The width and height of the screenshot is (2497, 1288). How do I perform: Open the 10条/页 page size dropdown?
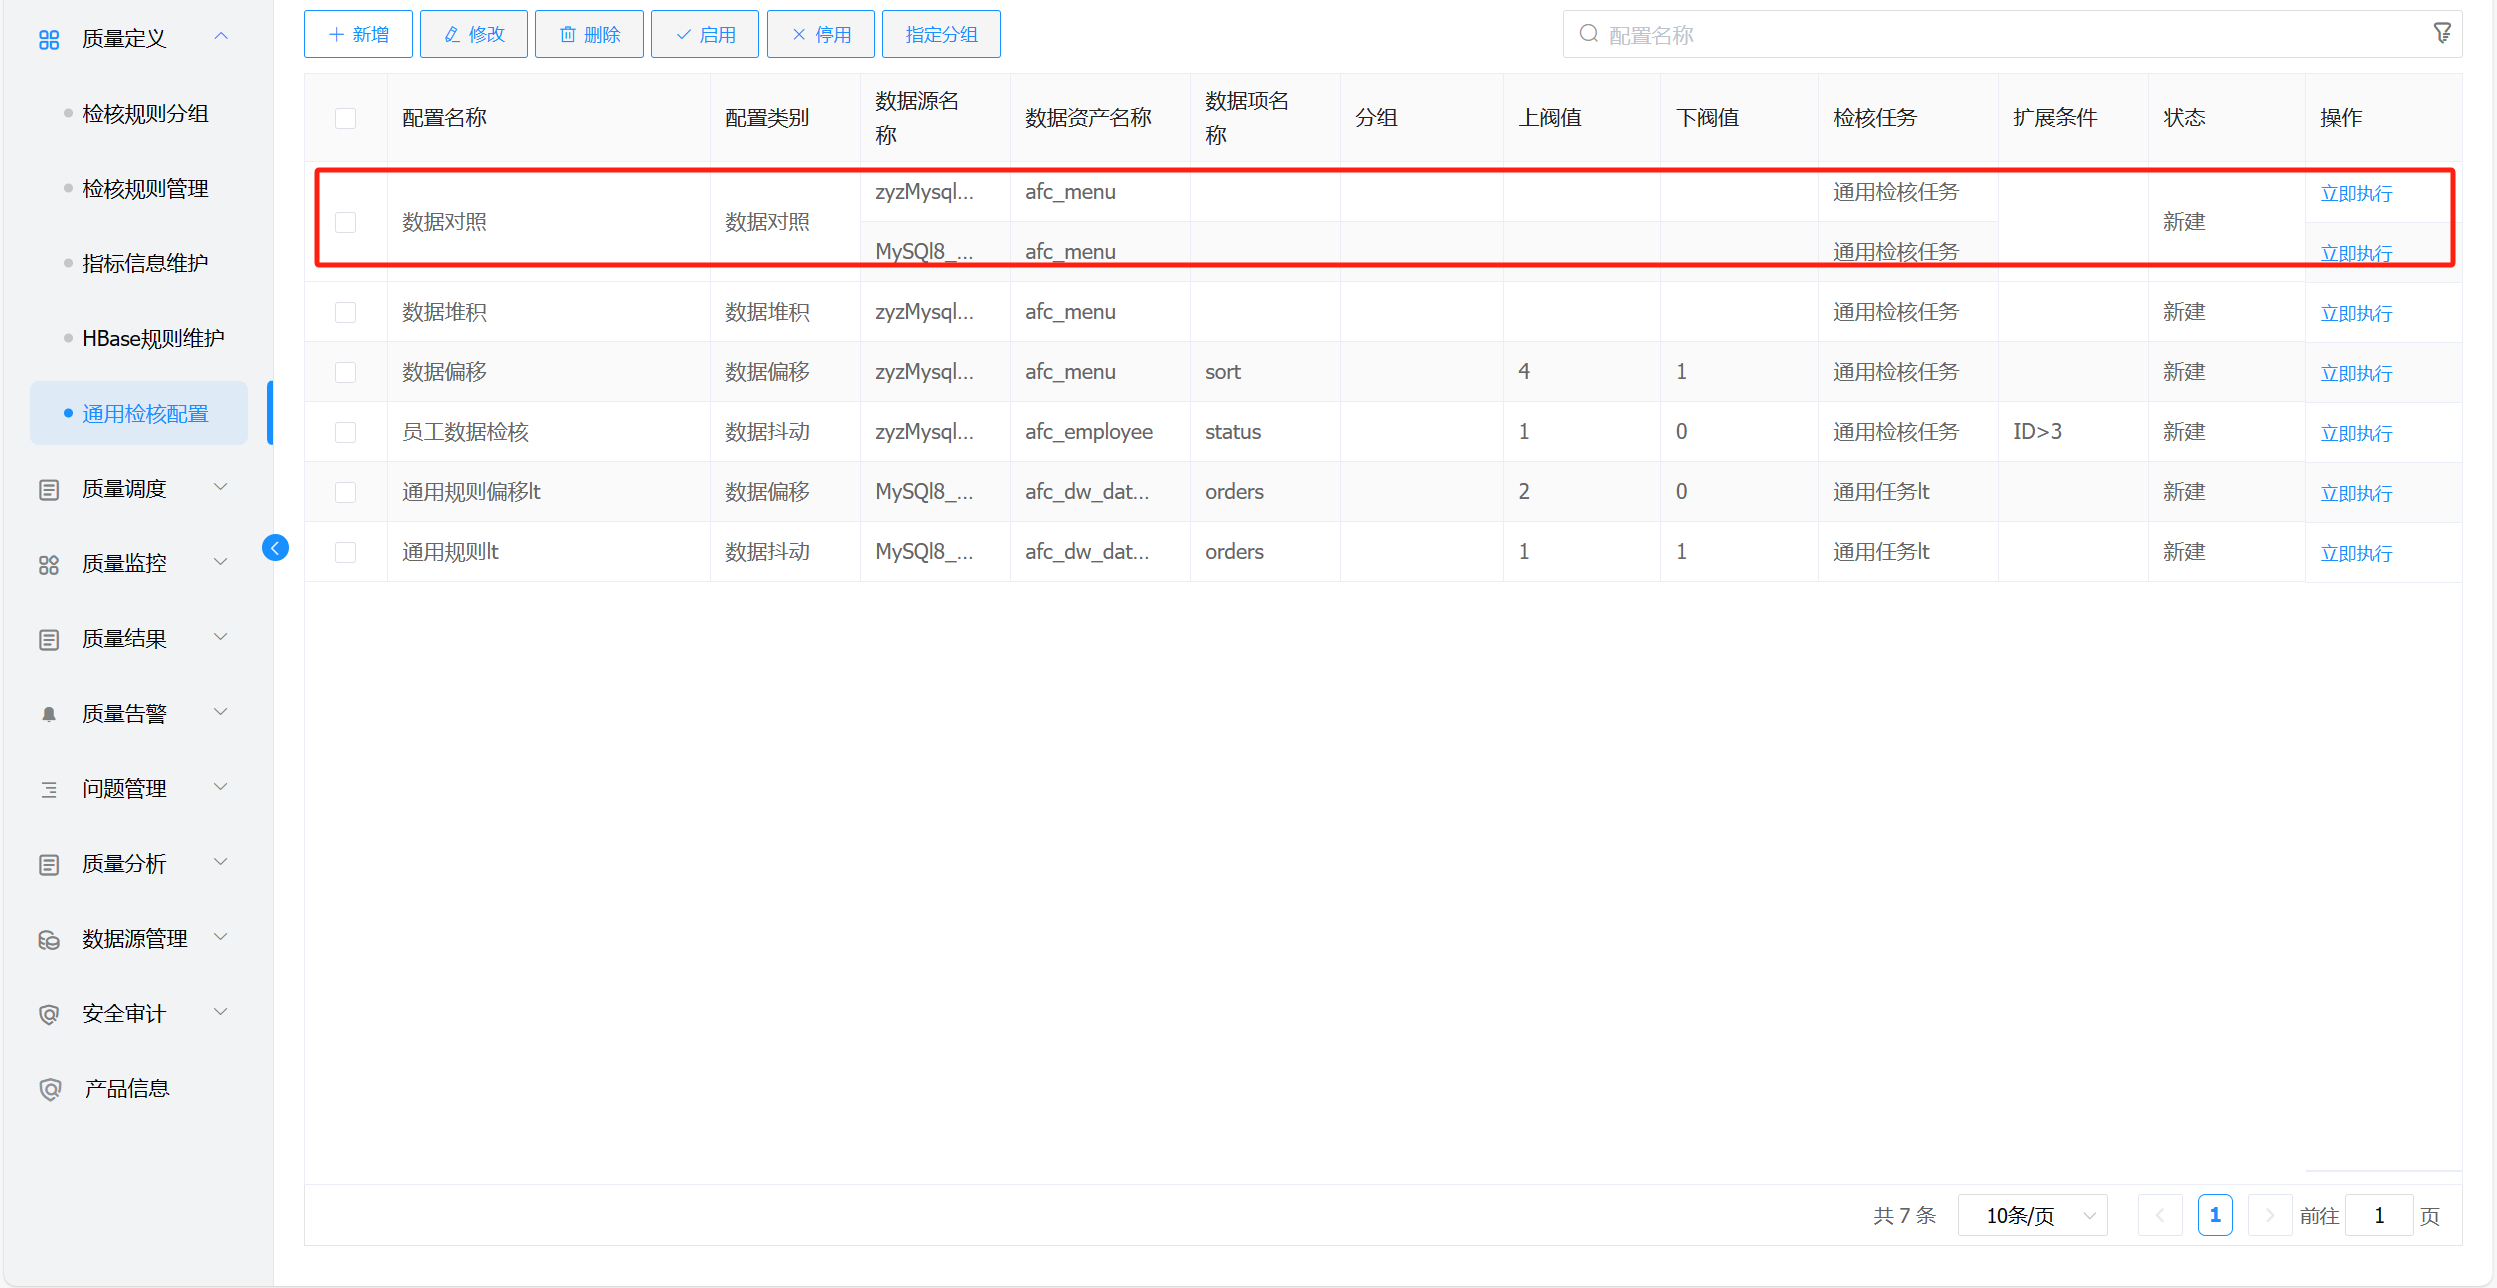pyautogui.click(x=2032, y=1215)
